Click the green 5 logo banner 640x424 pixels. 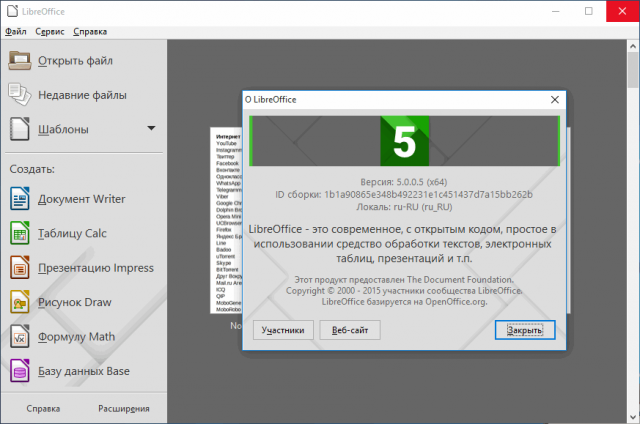404,141
